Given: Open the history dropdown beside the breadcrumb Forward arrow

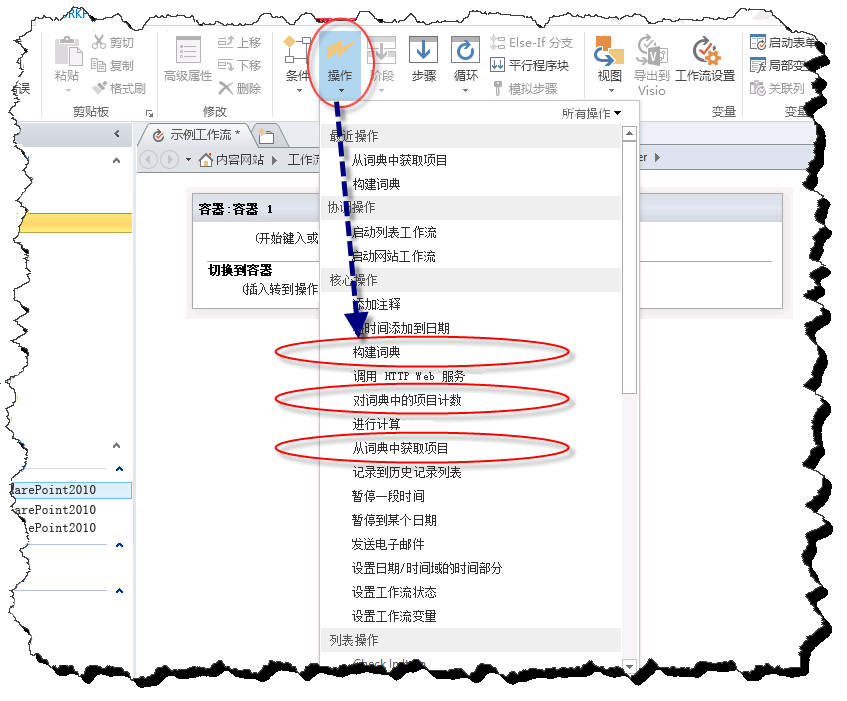Looking at the screenshot, I should pos(188,160).
